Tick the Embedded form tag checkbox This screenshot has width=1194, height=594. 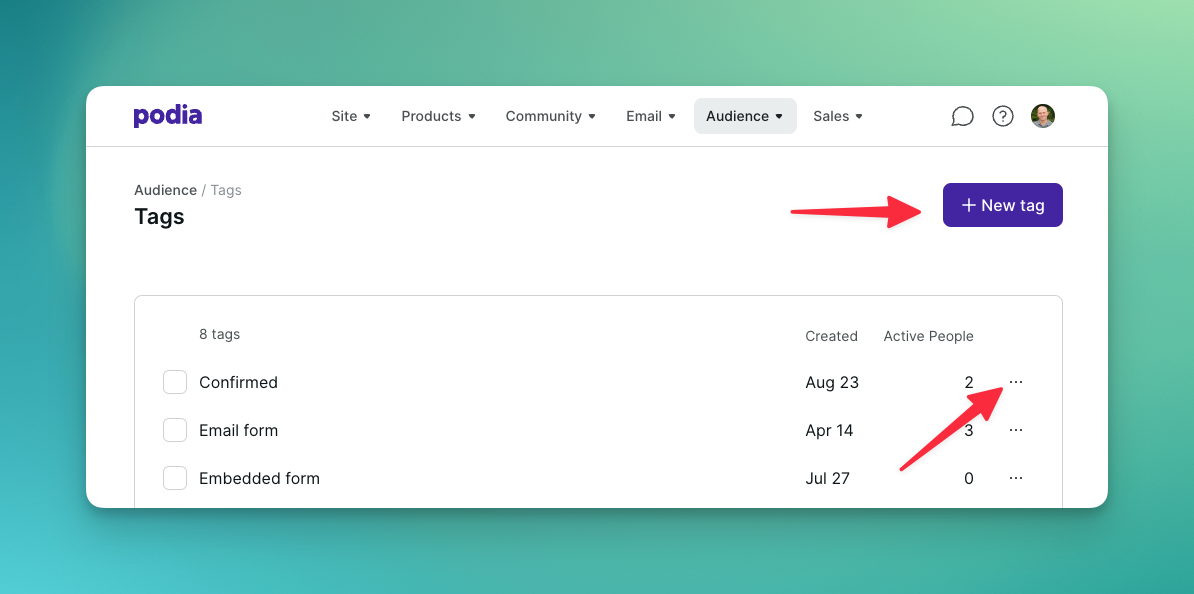click(x=175, y=478)
